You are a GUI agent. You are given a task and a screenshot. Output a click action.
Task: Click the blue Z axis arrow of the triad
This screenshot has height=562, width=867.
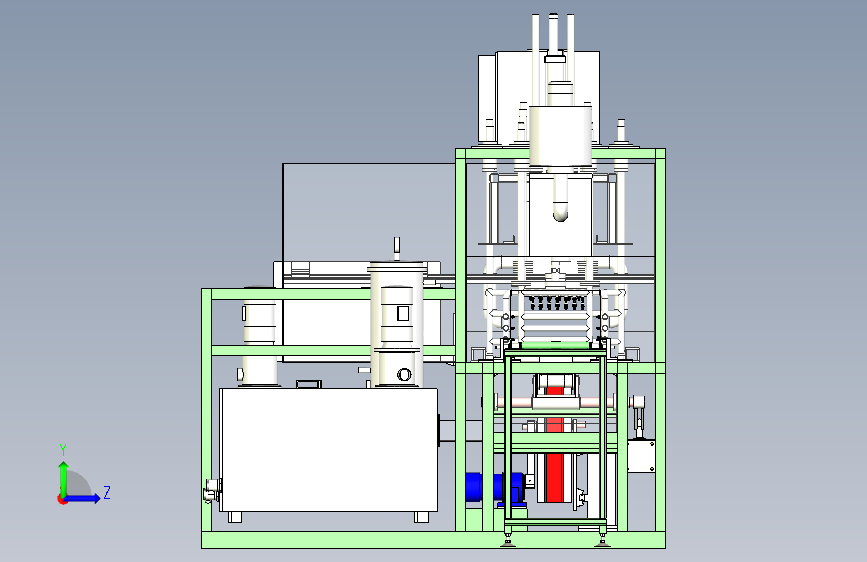[x=83, y=498]
